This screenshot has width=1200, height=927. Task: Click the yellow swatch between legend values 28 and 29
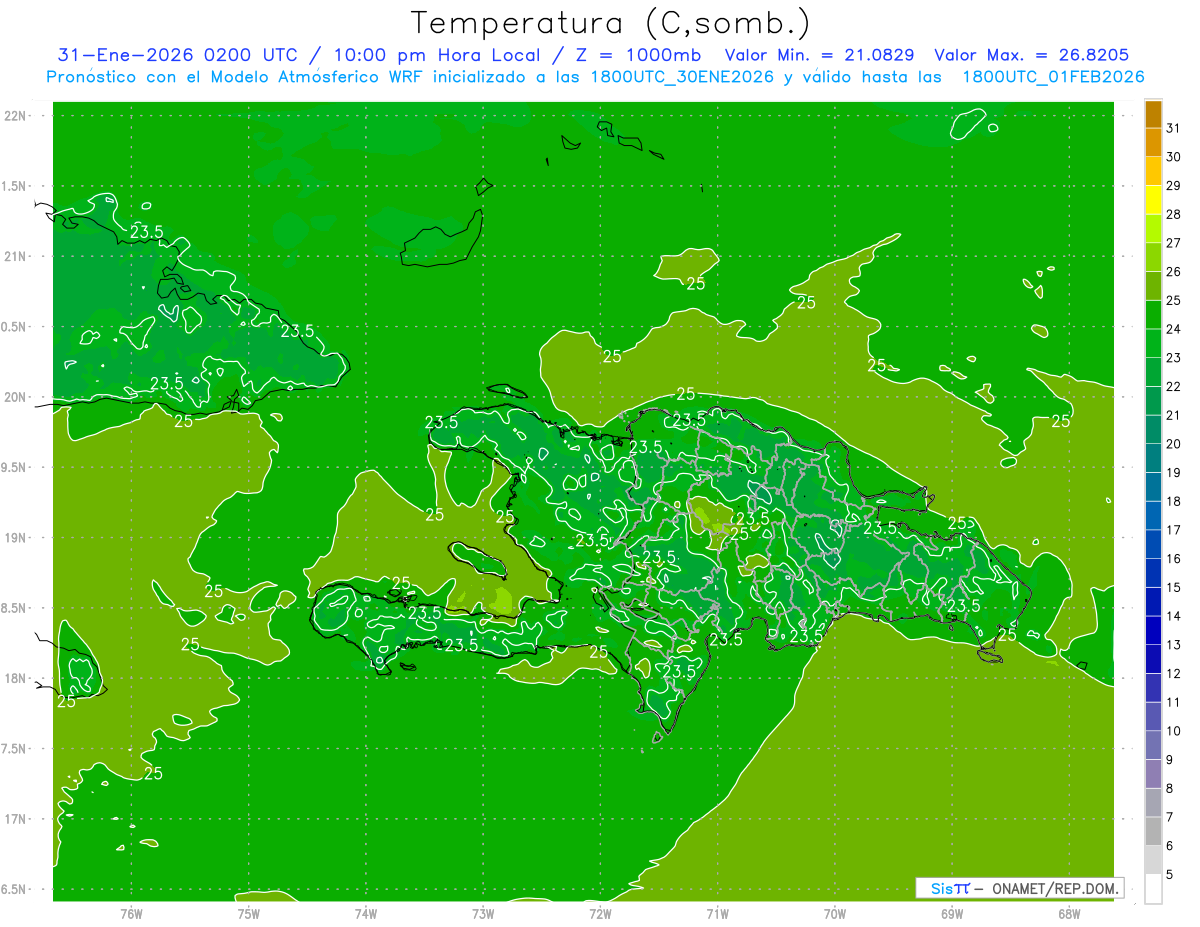pos(1153,200)
